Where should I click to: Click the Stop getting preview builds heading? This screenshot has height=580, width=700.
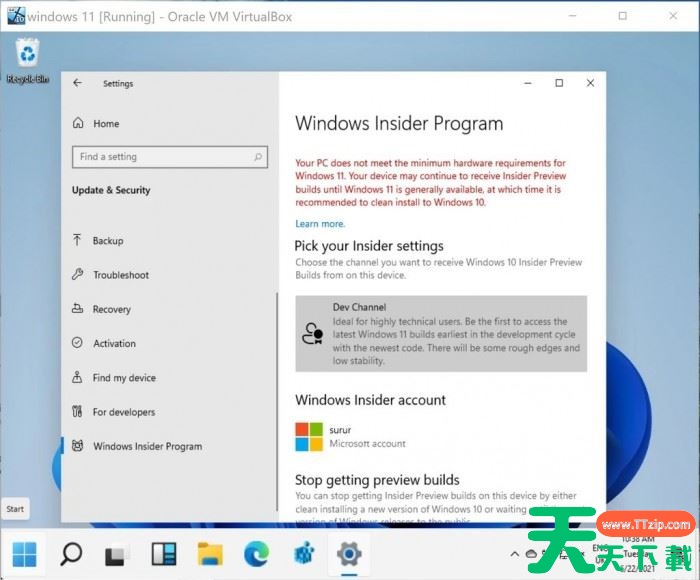(x=377, y=480)
